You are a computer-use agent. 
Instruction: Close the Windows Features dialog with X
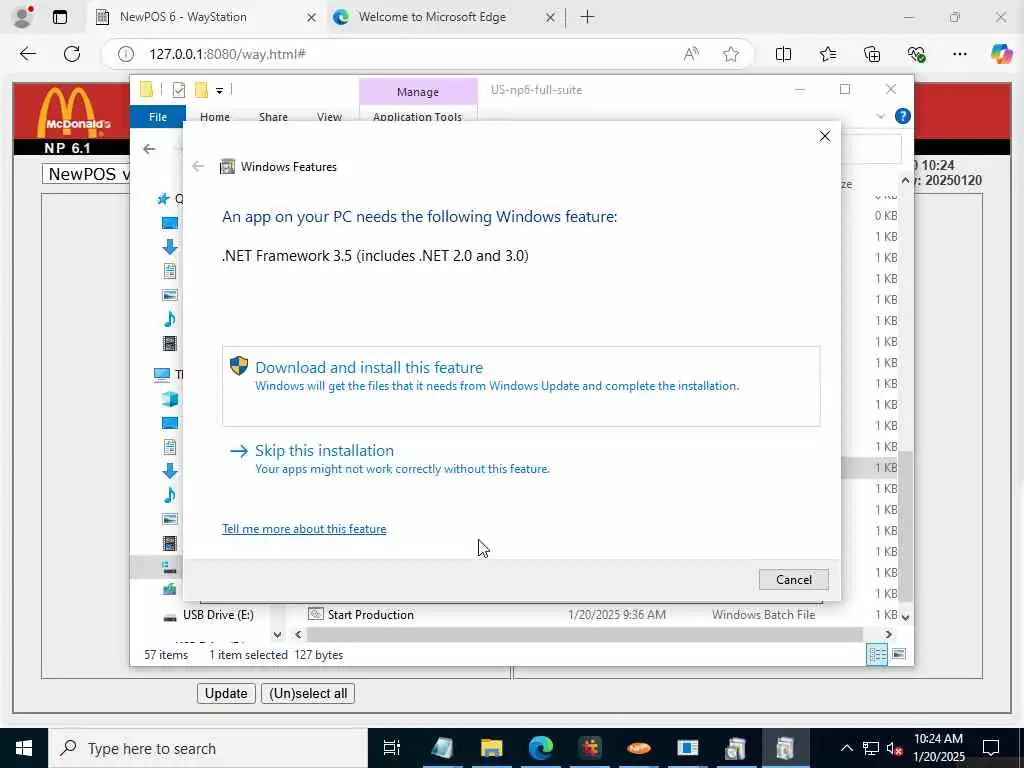coord(825,136)
